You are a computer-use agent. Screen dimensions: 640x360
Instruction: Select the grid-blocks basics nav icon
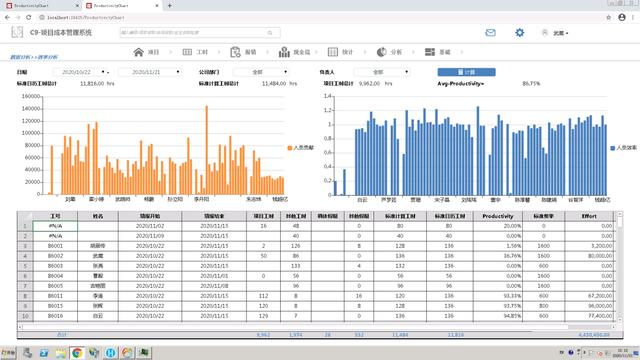[x=430, y=52]
